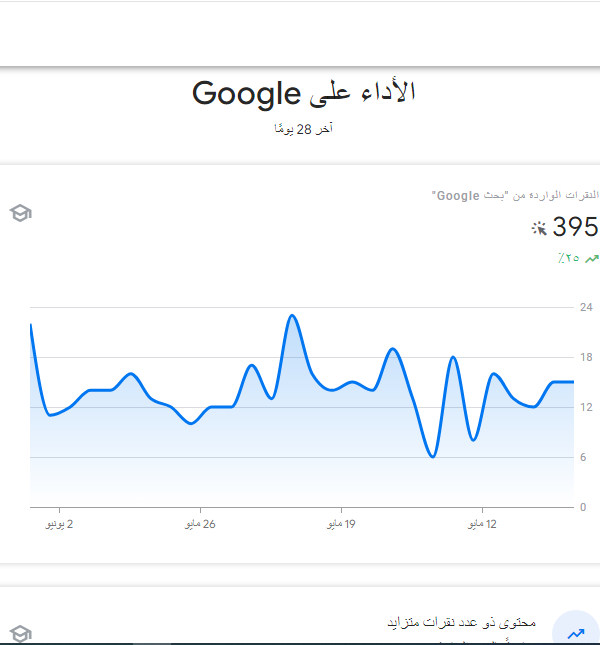Click the 395 clicks total number

coord(575,227)
